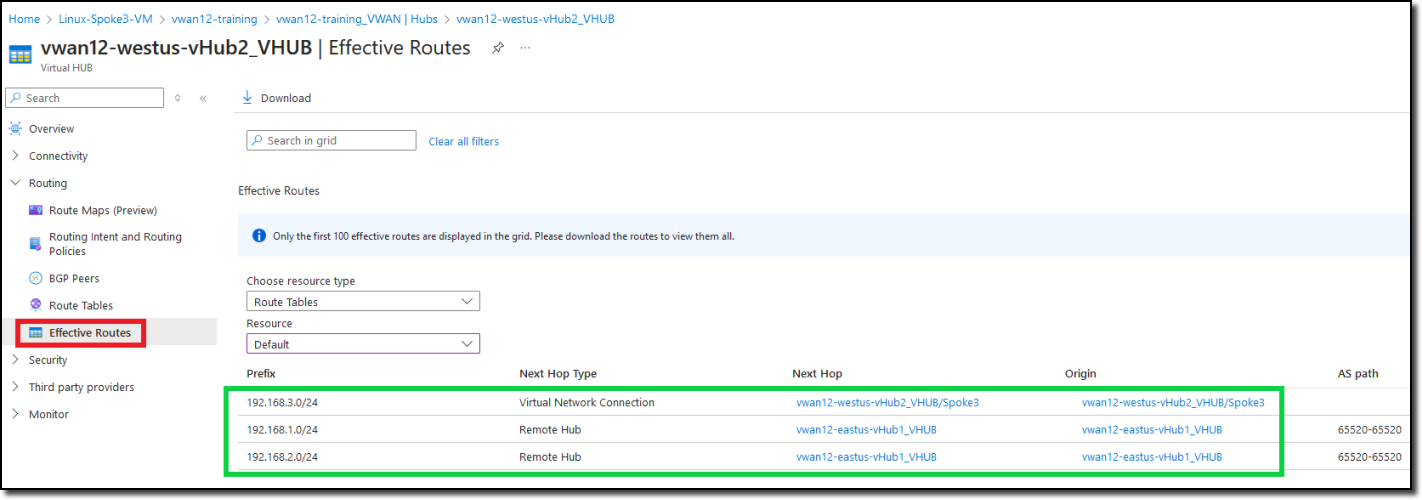Image resolution: width=1422 pixels, height=500 pixels.
Task: Click the Virtual HUB resource icon by title
Action: 20,54
